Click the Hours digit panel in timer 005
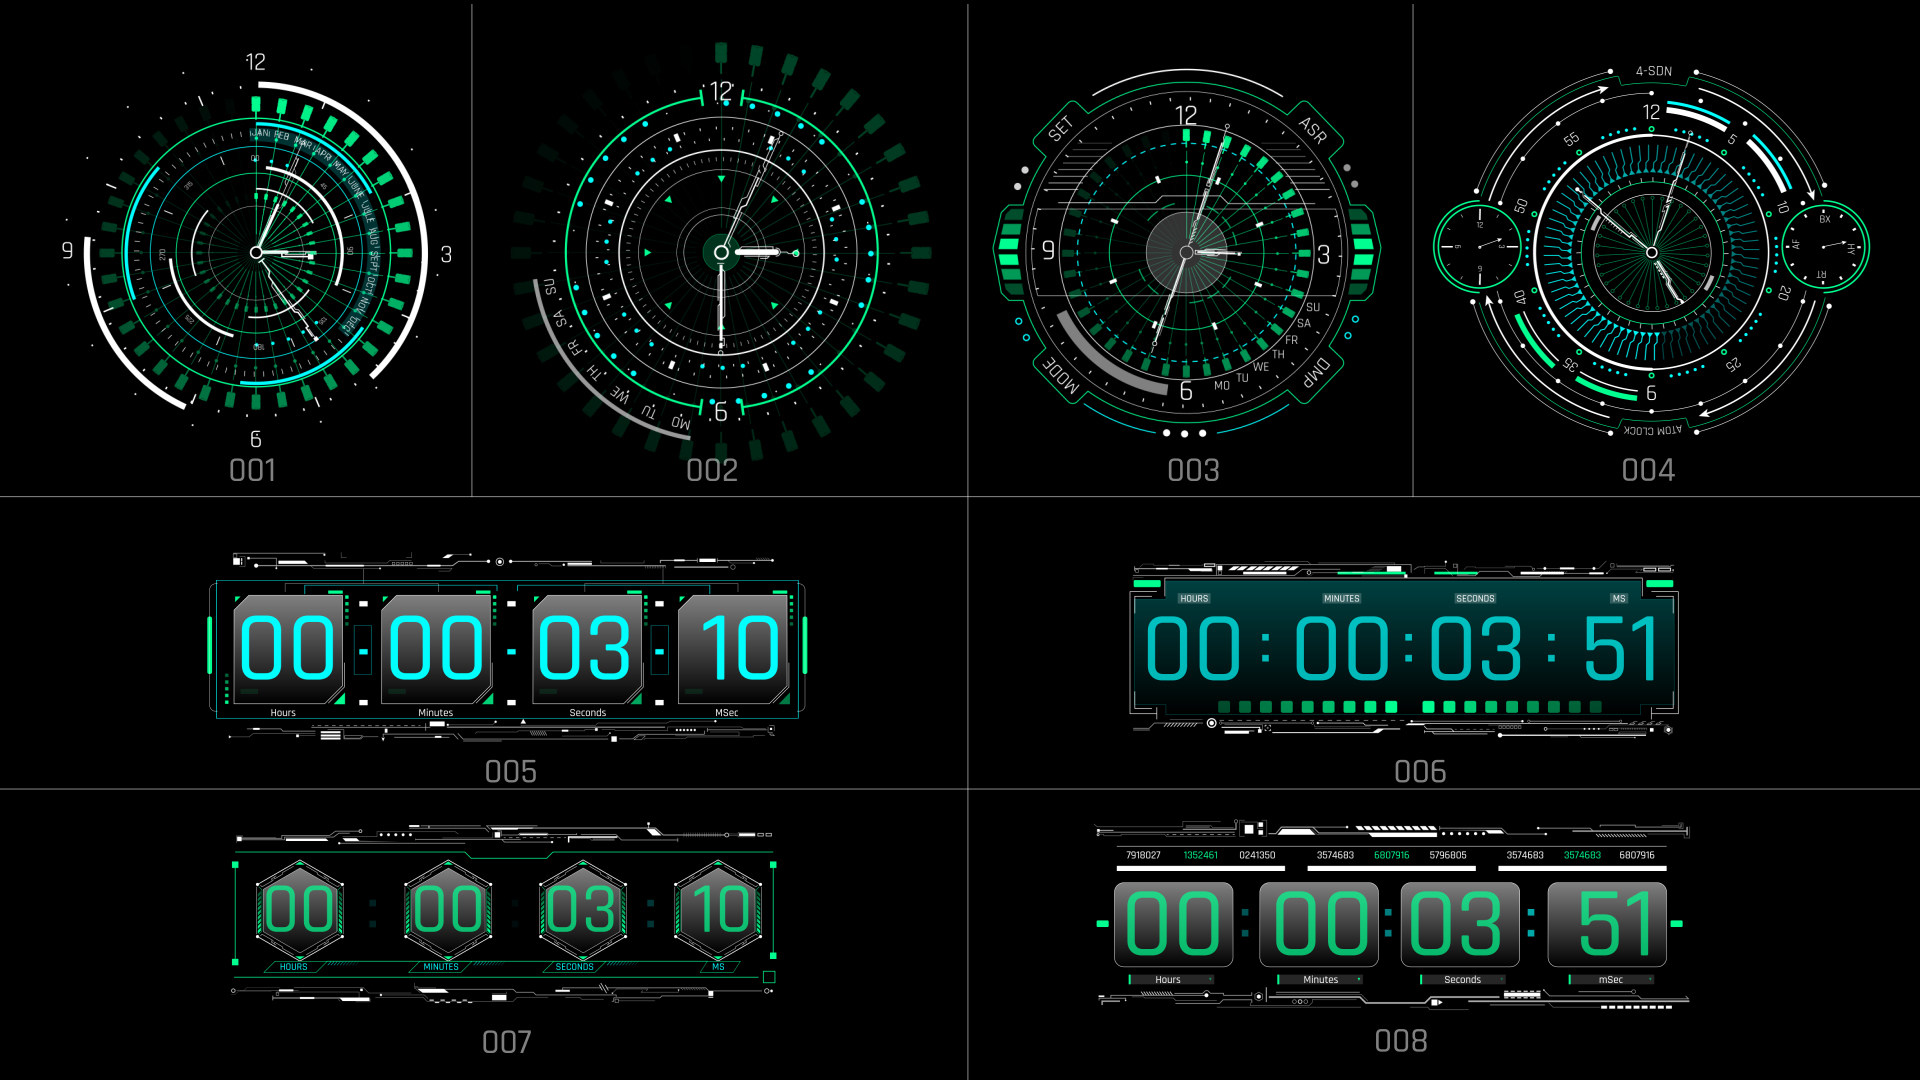 (x=288, y=648)
